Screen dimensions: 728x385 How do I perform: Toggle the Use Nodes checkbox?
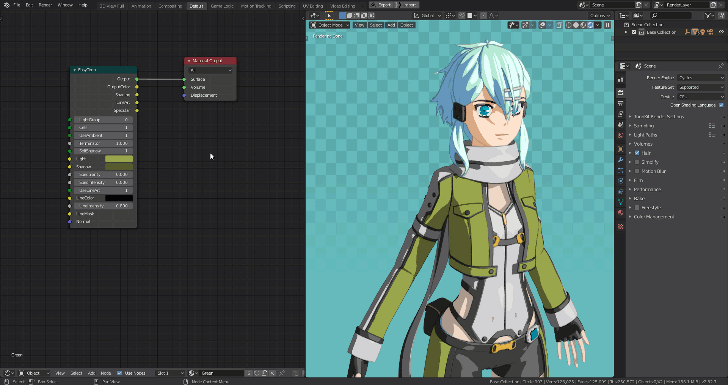click(x=119, y=373)
